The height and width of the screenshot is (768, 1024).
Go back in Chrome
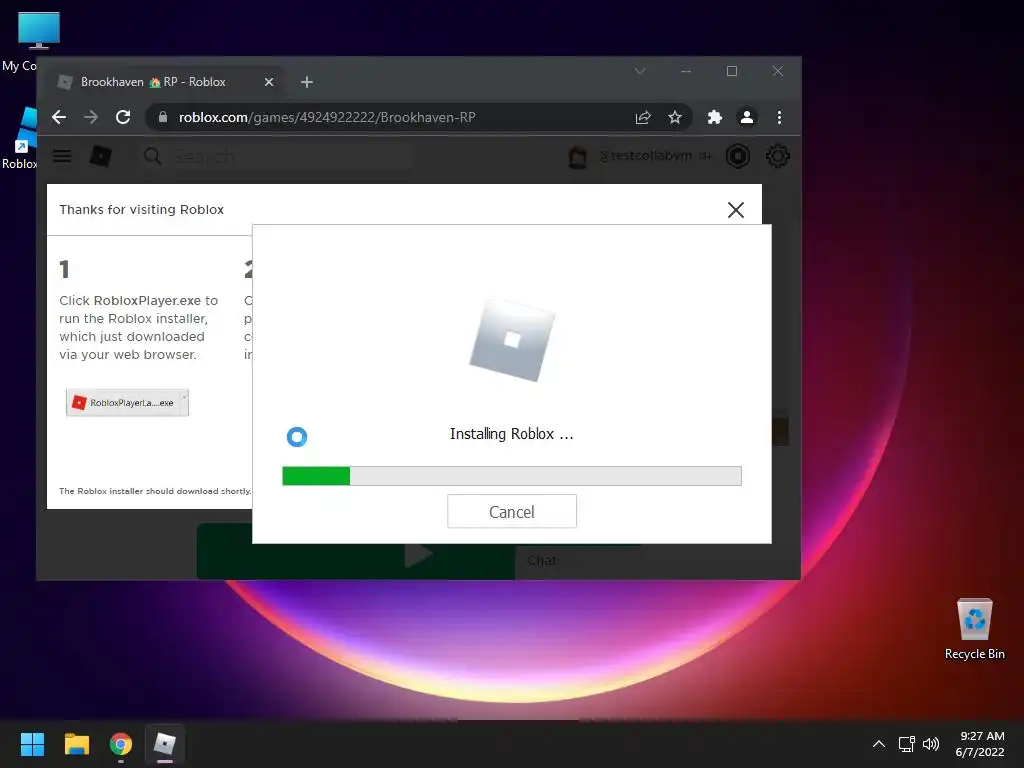pyautogui.click(x=59, y=117)
